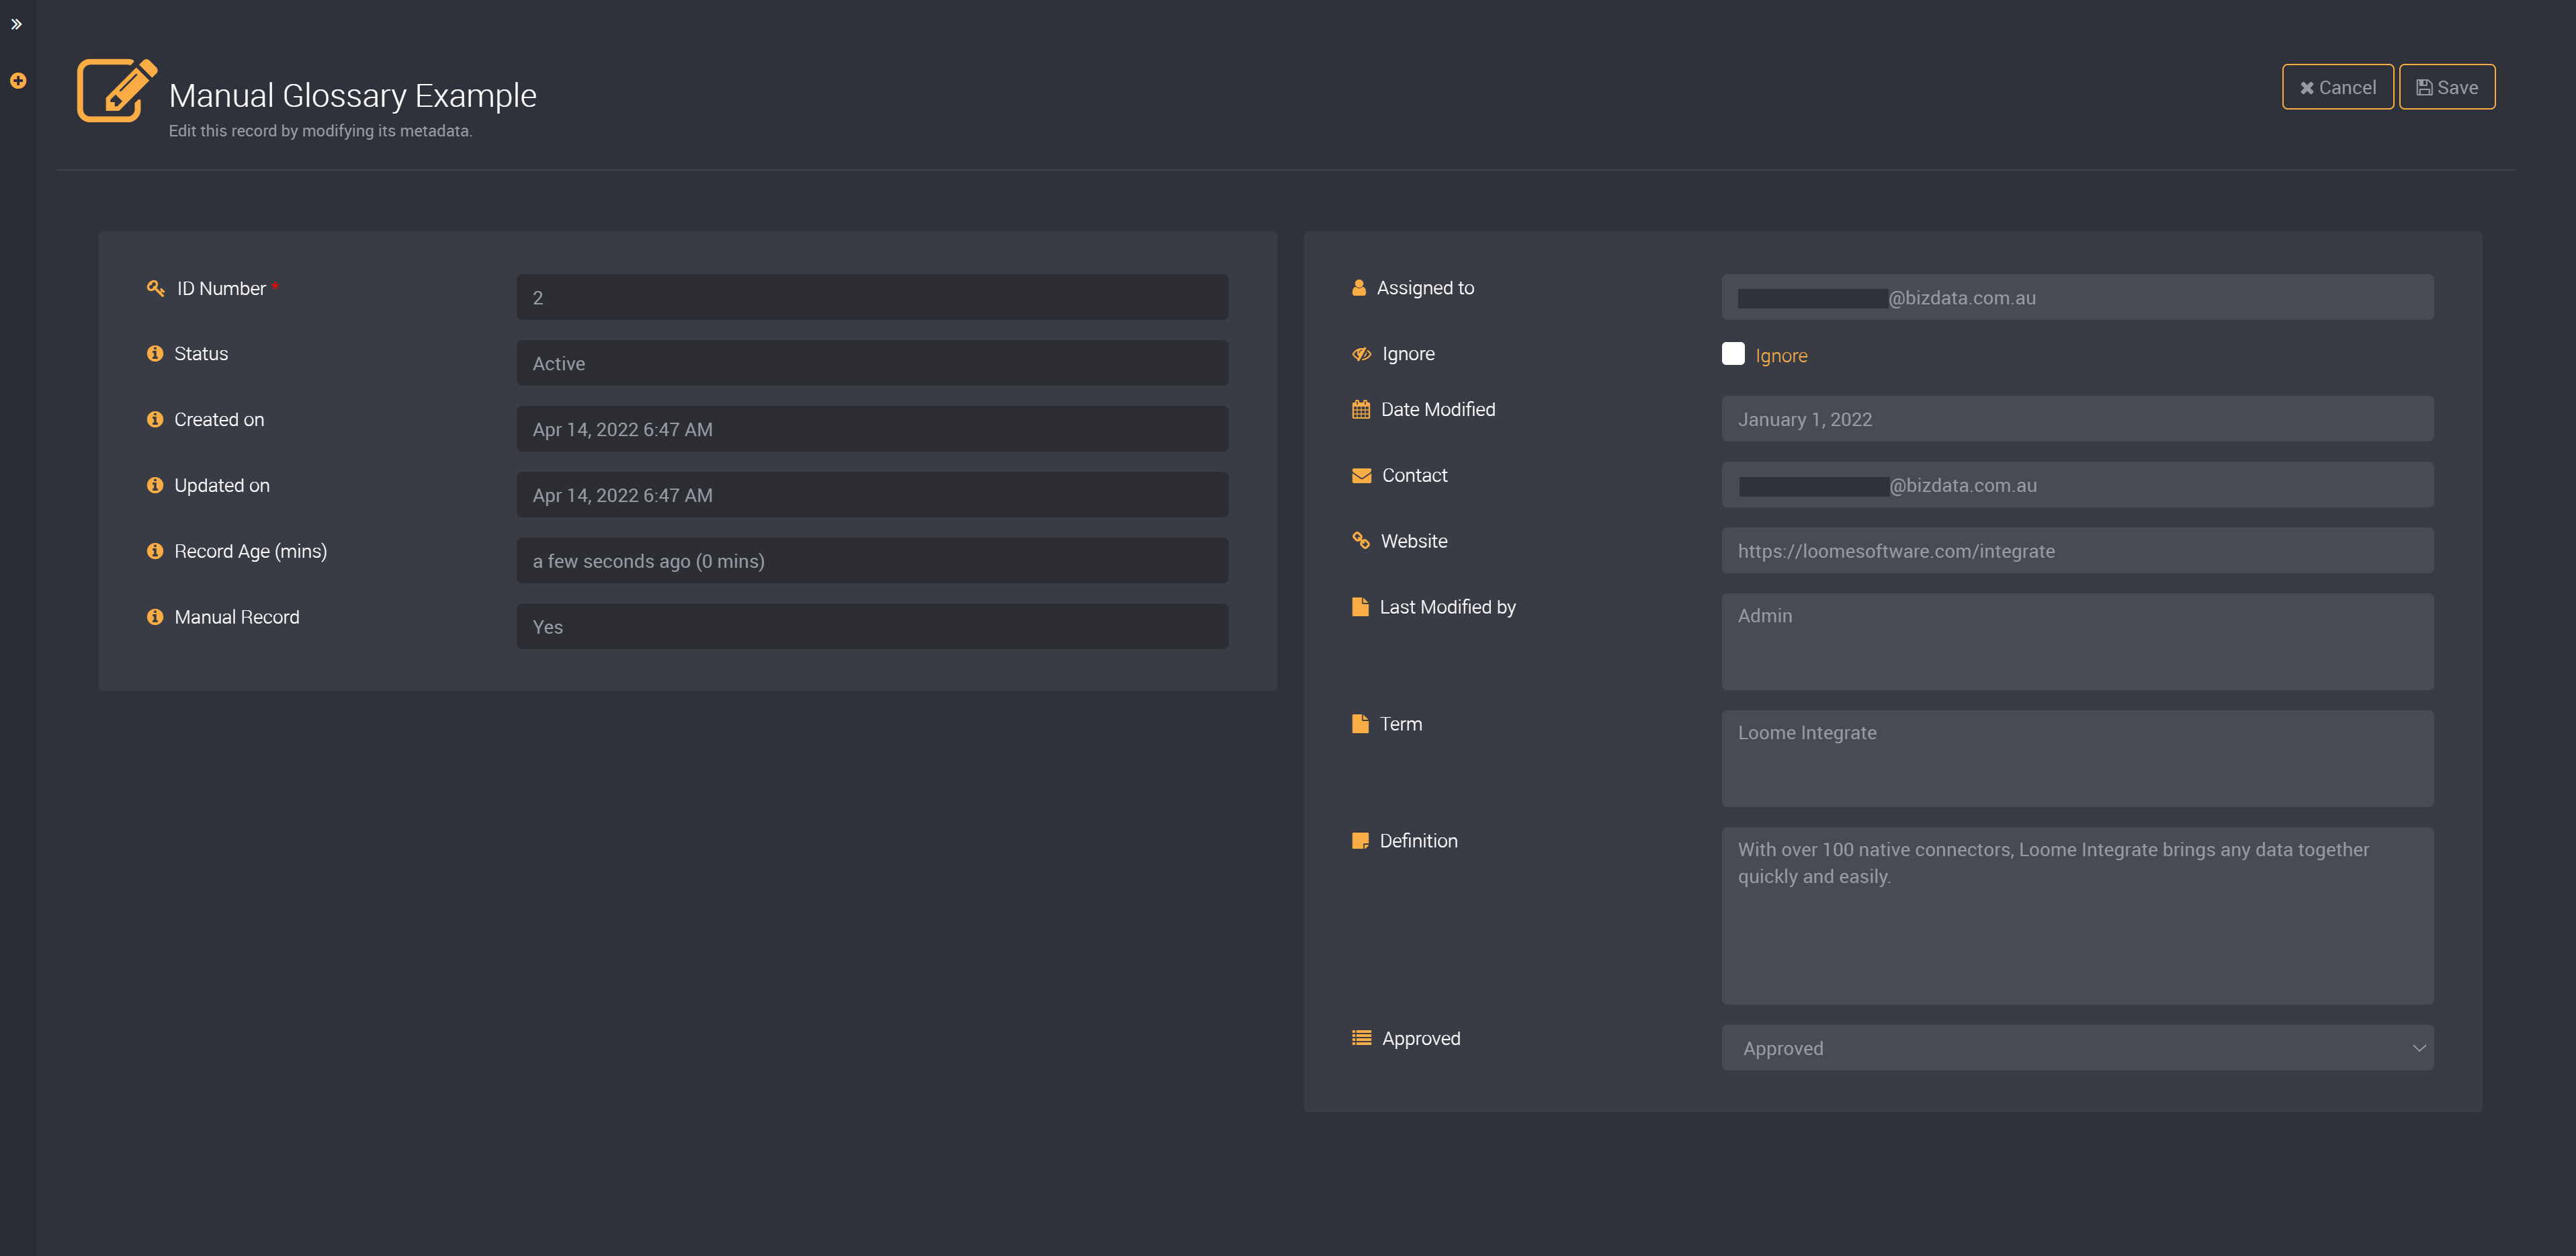The image size is (2576, 1256).
Task: Click the key icon beside ID Number
Action: [155, 288]
